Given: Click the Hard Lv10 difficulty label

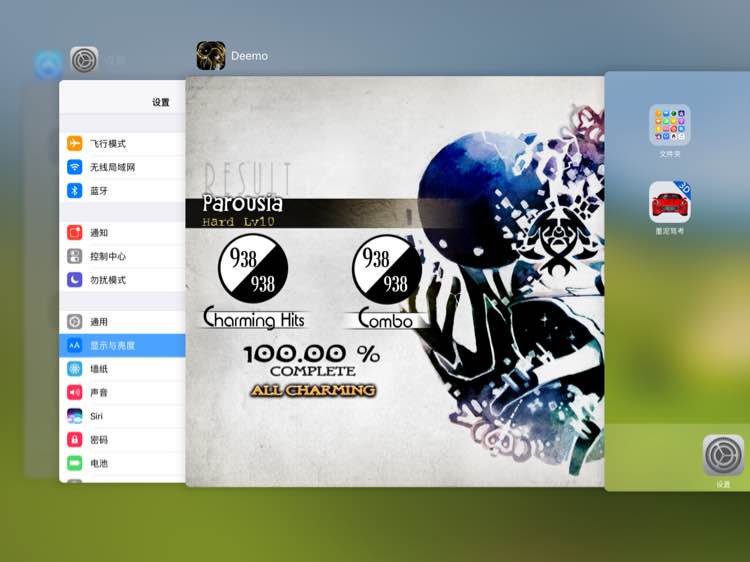Looking at the screenshot, I should (x=238, y=222).
